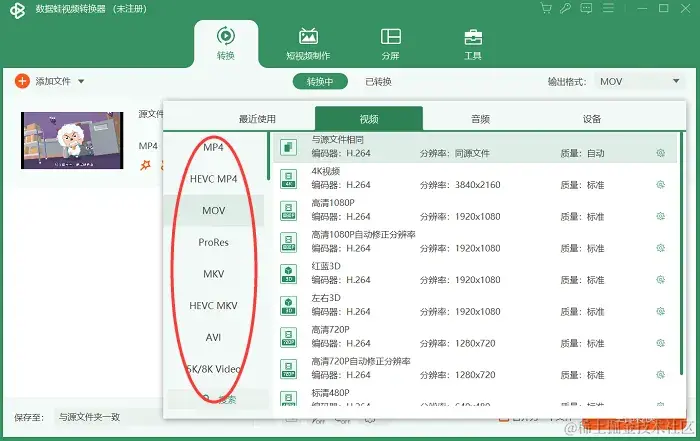Screen dimensions: 700x441
Task: Choose HEVC MKV in the format list
Action: pyautogui.click(x=213, y=306)
